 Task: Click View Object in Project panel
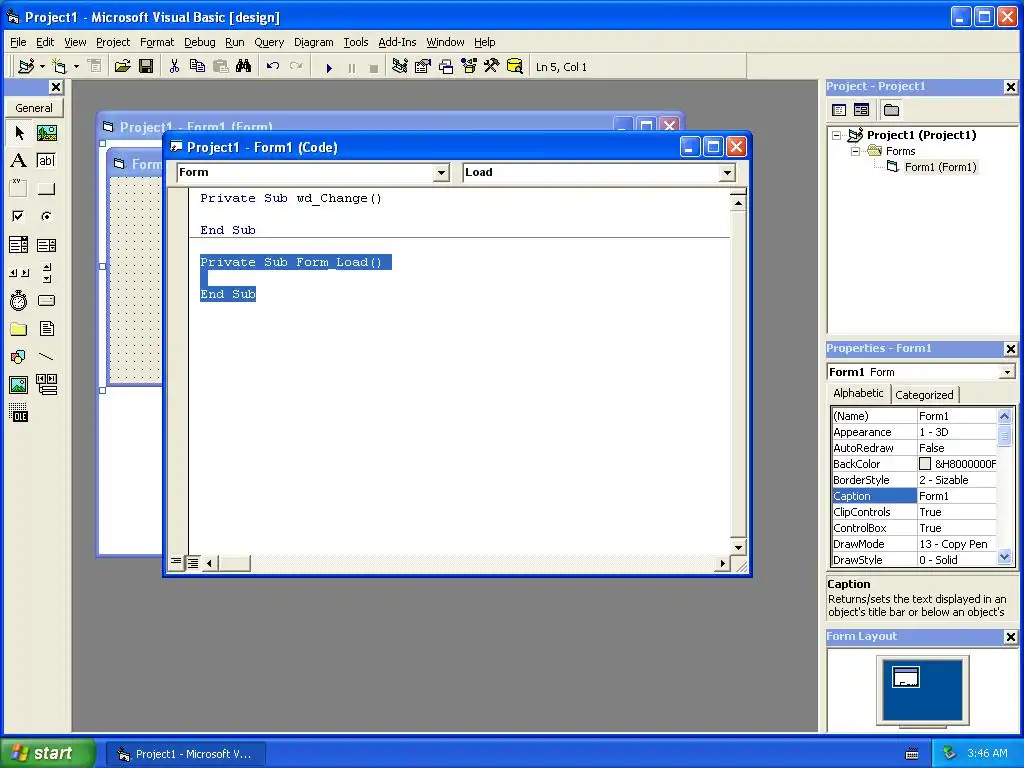[861, 110]
